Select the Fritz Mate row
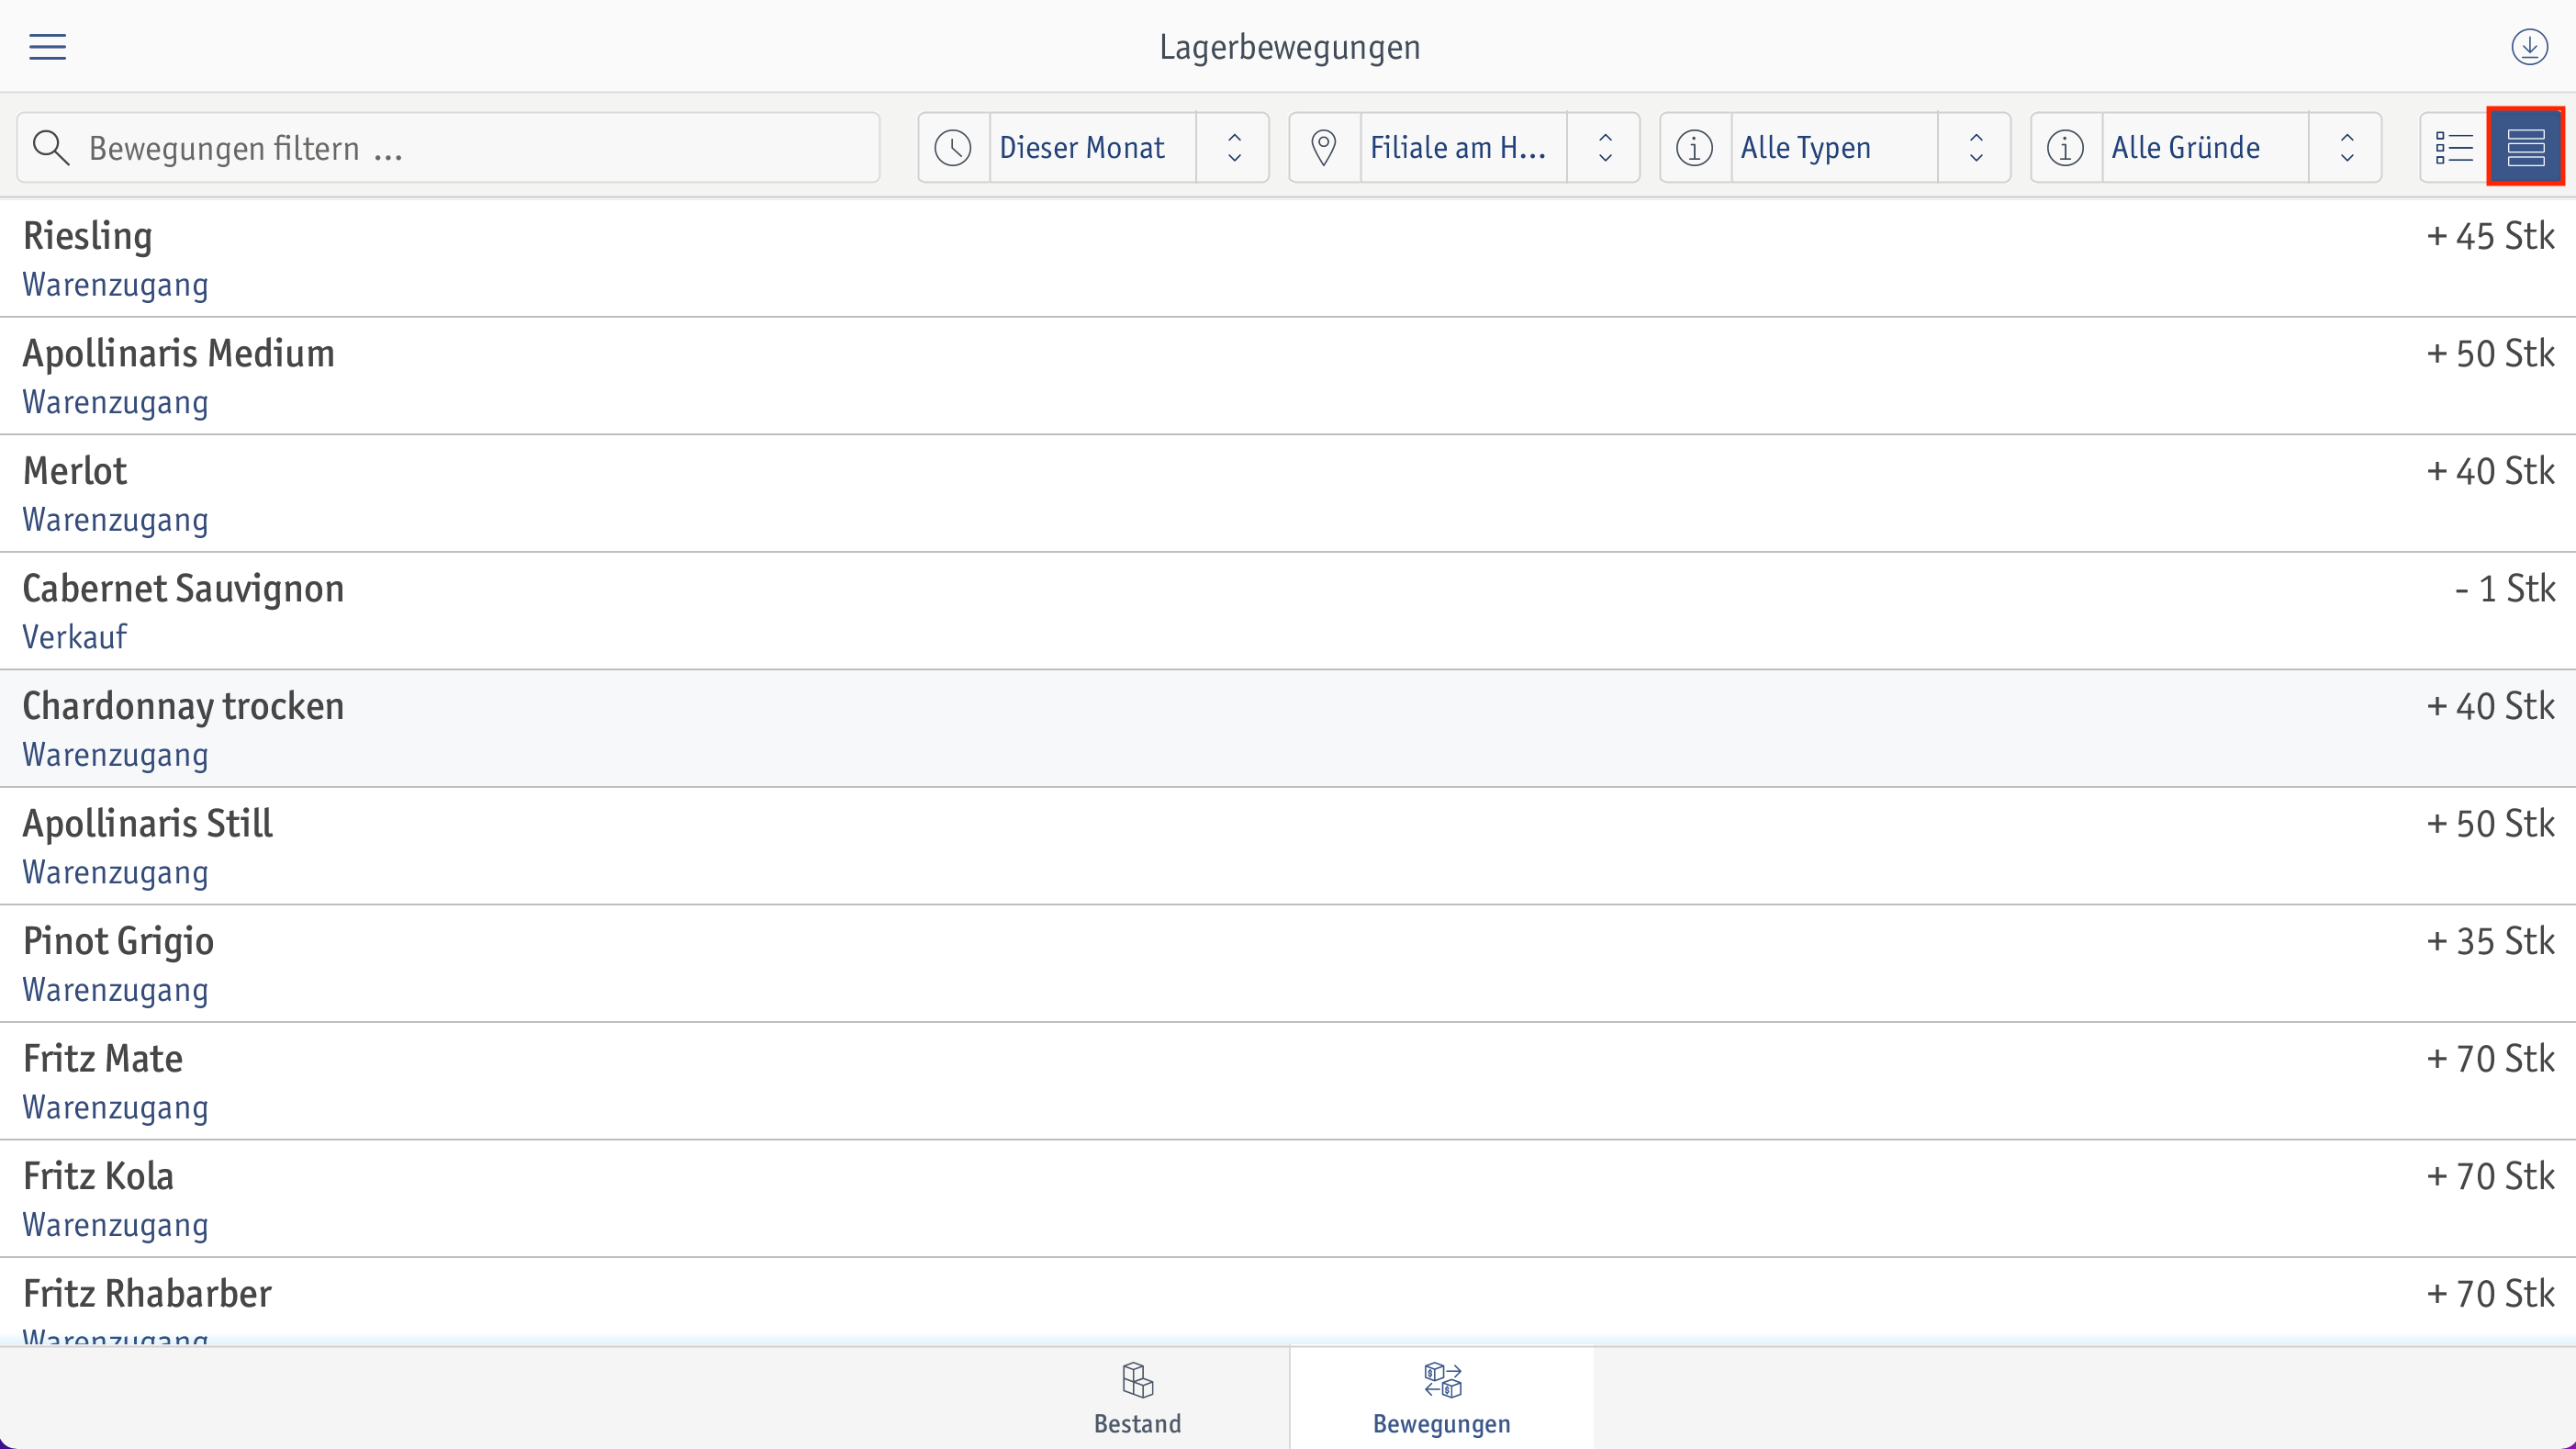Viewport: 2576px width, 1449px height. pos(1288,1081)
